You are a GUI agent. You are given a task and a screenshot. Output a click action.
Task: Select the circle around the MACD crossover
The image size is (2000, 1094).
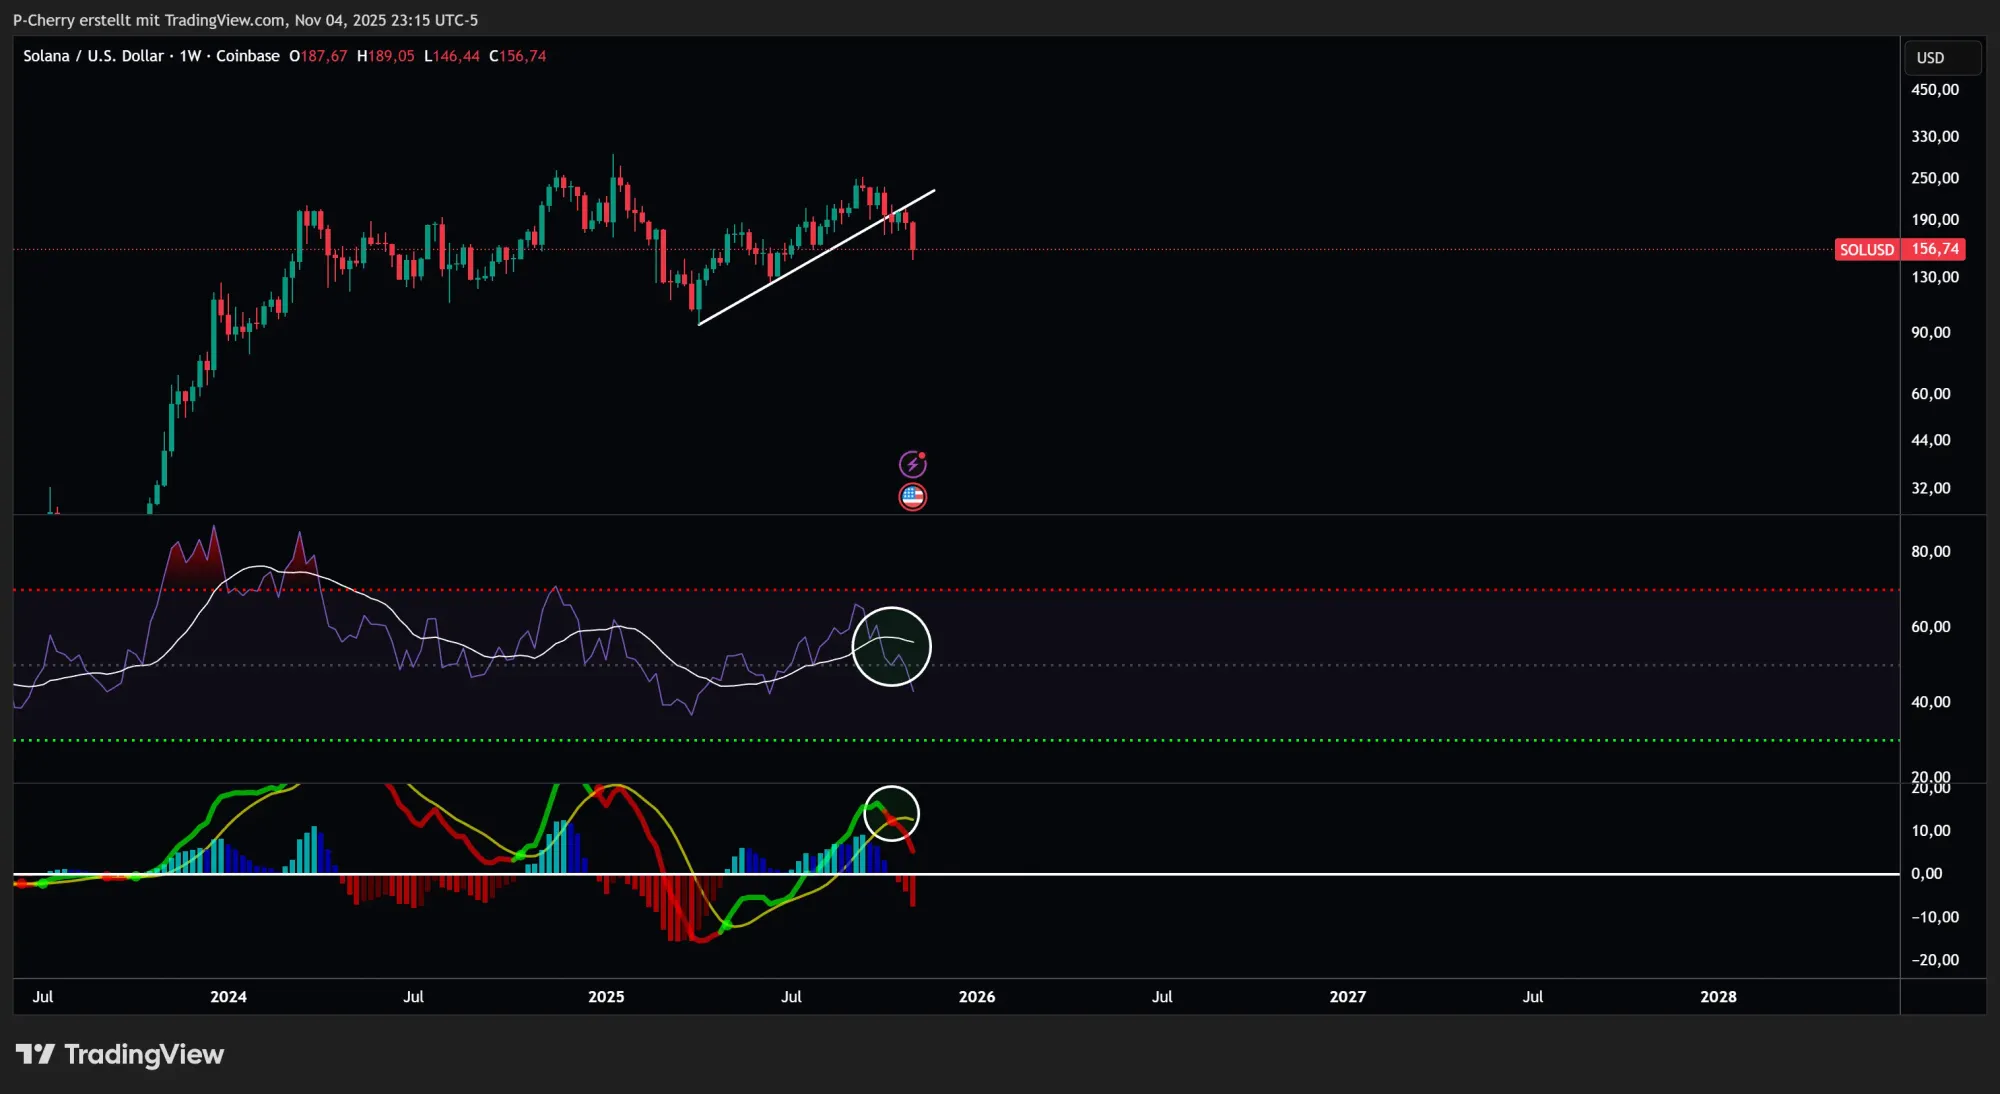(x=890, y=813)
